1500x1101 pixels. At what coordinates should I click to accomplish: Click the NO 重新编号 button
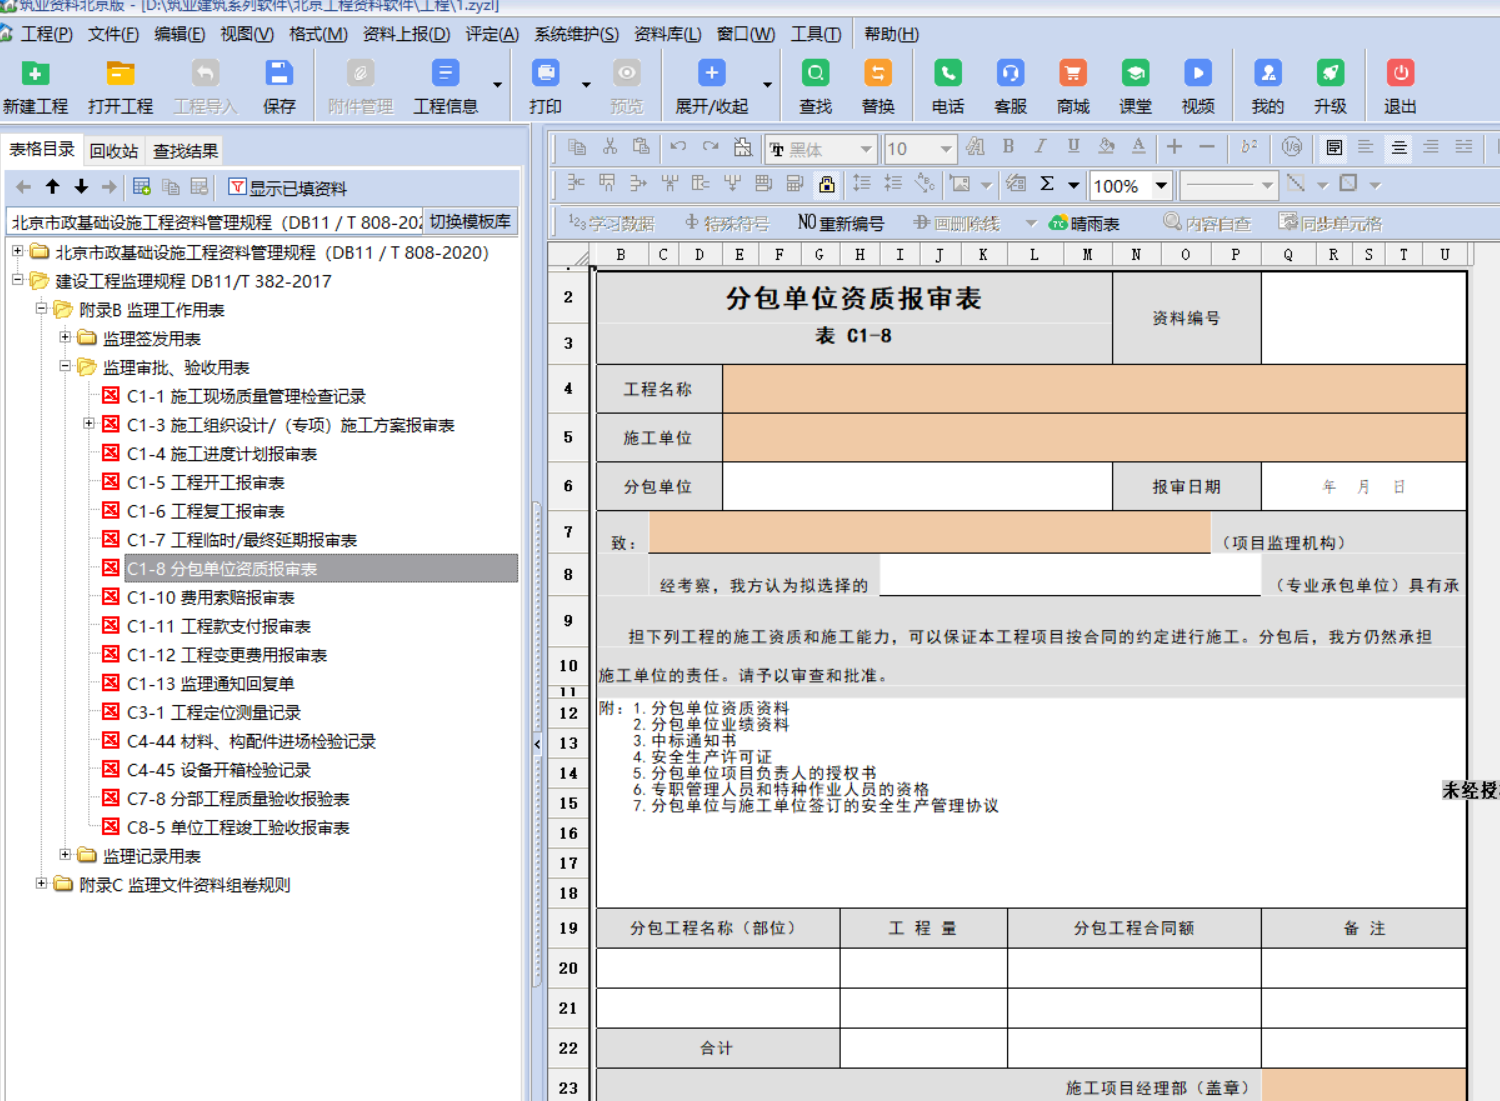point(840,223)
